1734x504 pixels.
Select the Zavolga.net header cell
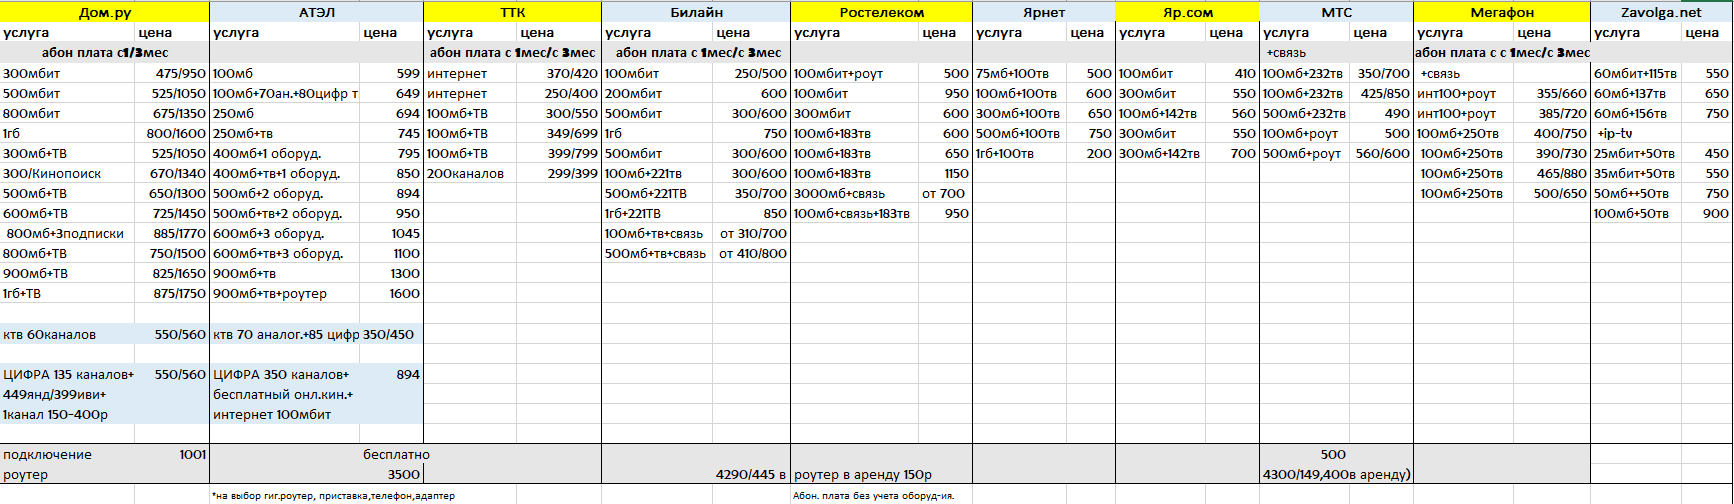[x=1661, y=13]
